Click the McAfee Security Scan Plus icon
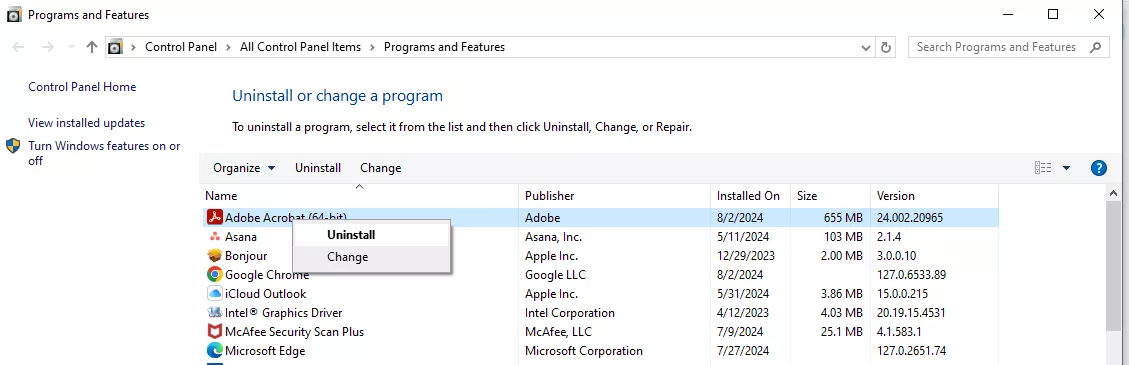Viewport: 1129px width, 365px height. [x=214, y=332]
